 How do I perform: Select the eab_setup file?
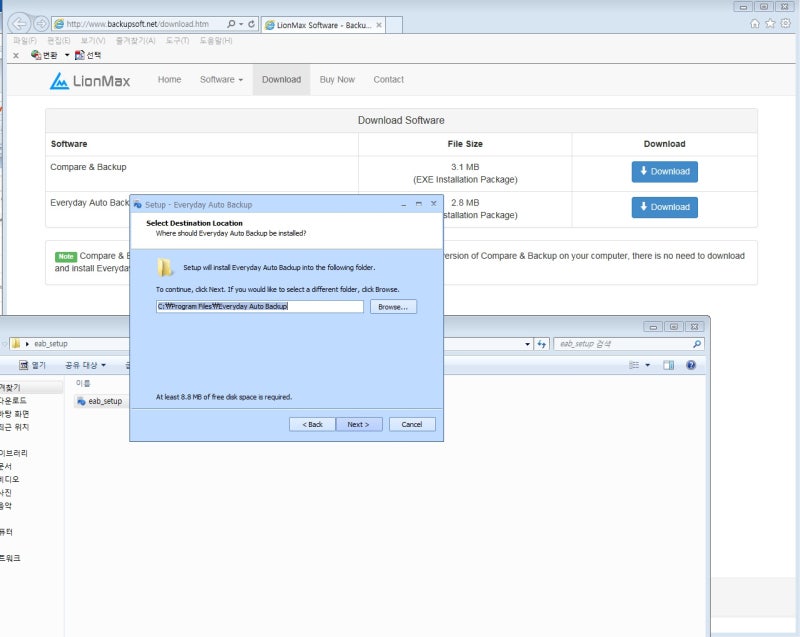pyautogui.click(x=99, y=401)
